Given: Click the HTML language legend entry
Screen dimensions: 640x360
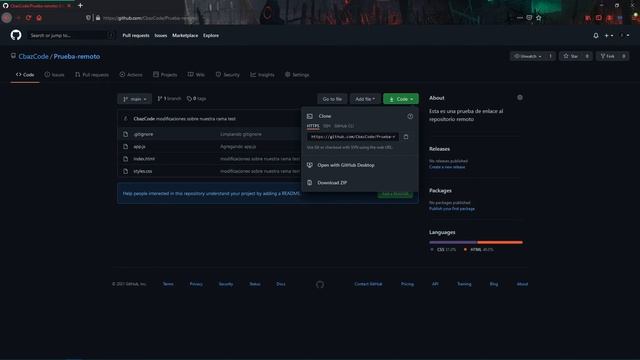Looking at the screenshot, I should coord(479,249).
